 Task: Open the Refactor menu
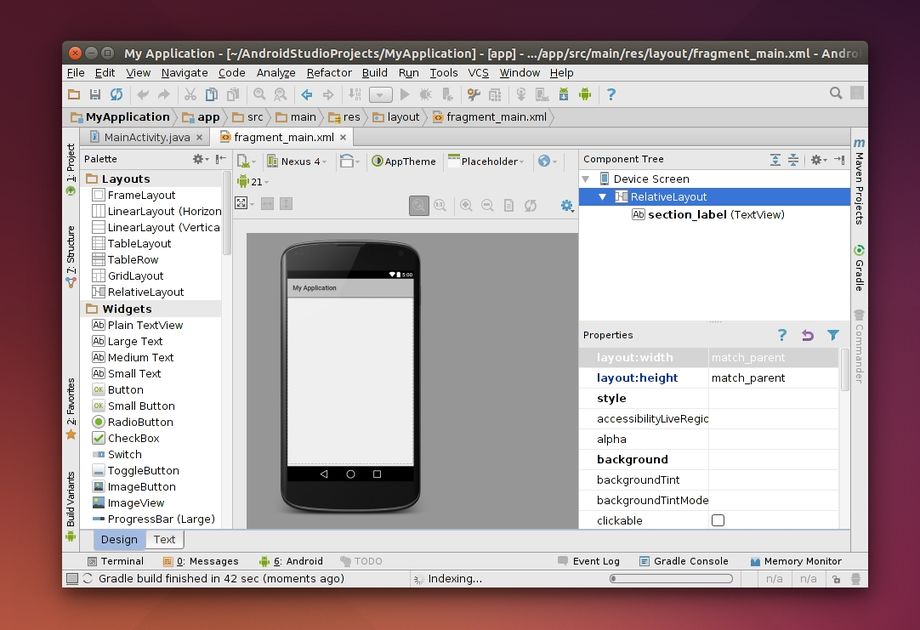point(329,73)
